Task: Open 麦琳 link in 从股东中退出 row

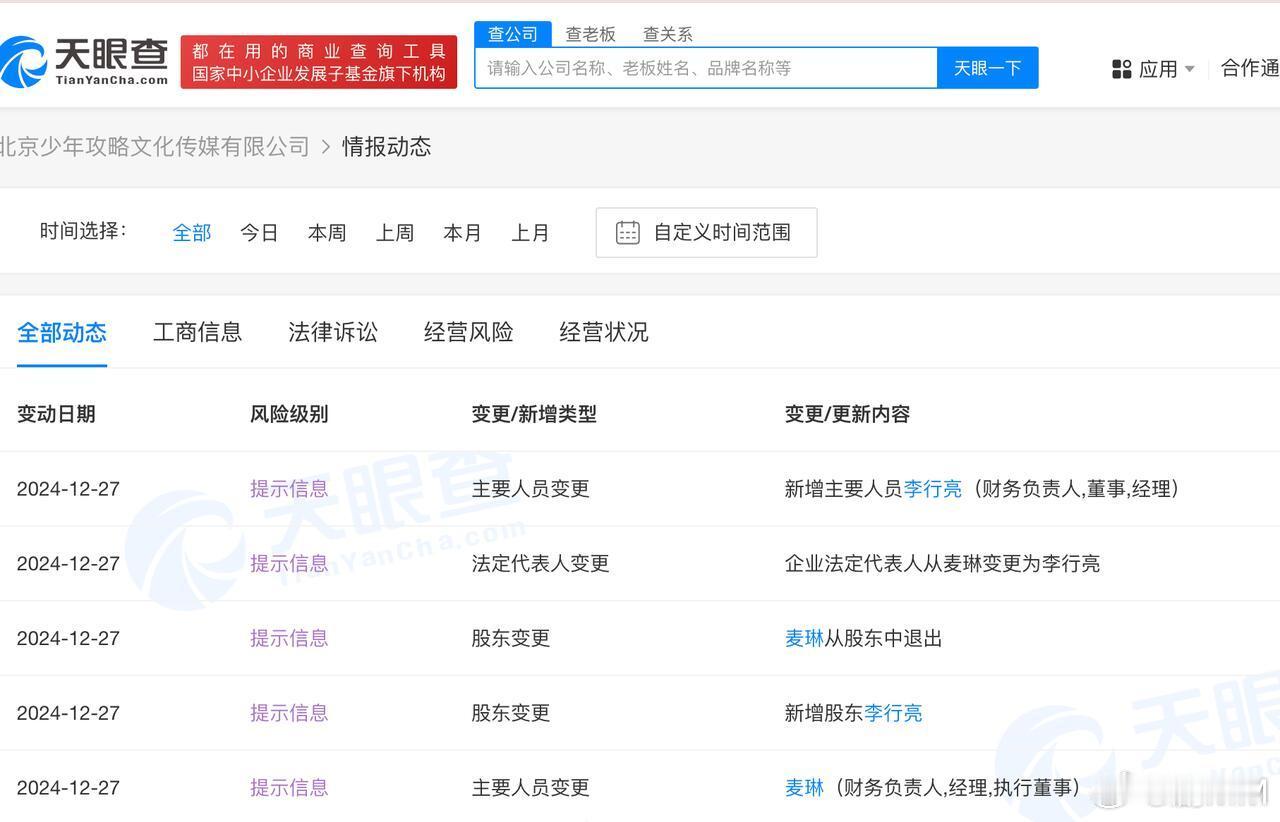Action: point(804,638)
